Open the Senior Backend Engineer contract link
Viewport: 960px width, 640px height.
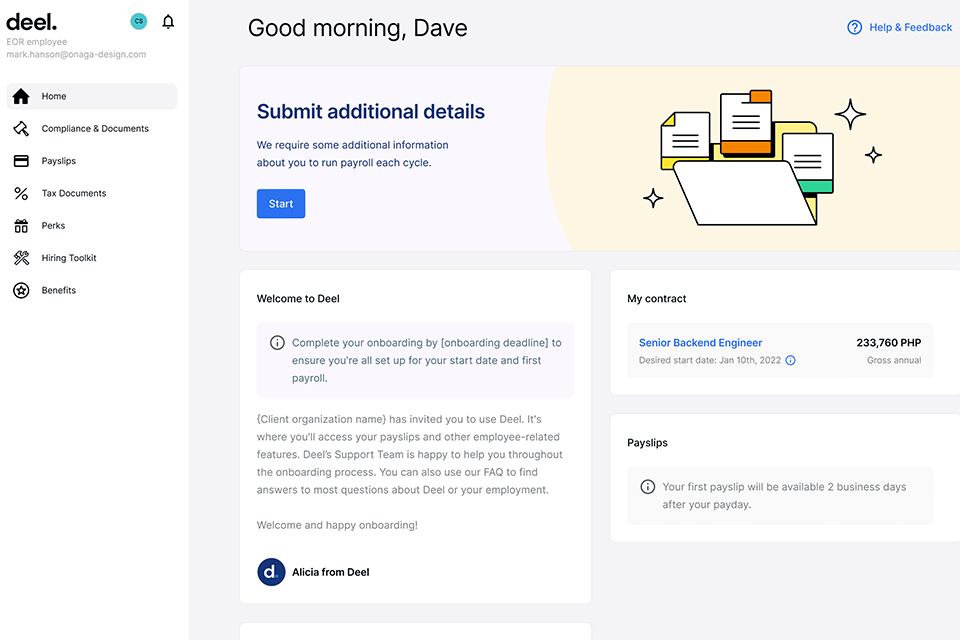[700, 343]
